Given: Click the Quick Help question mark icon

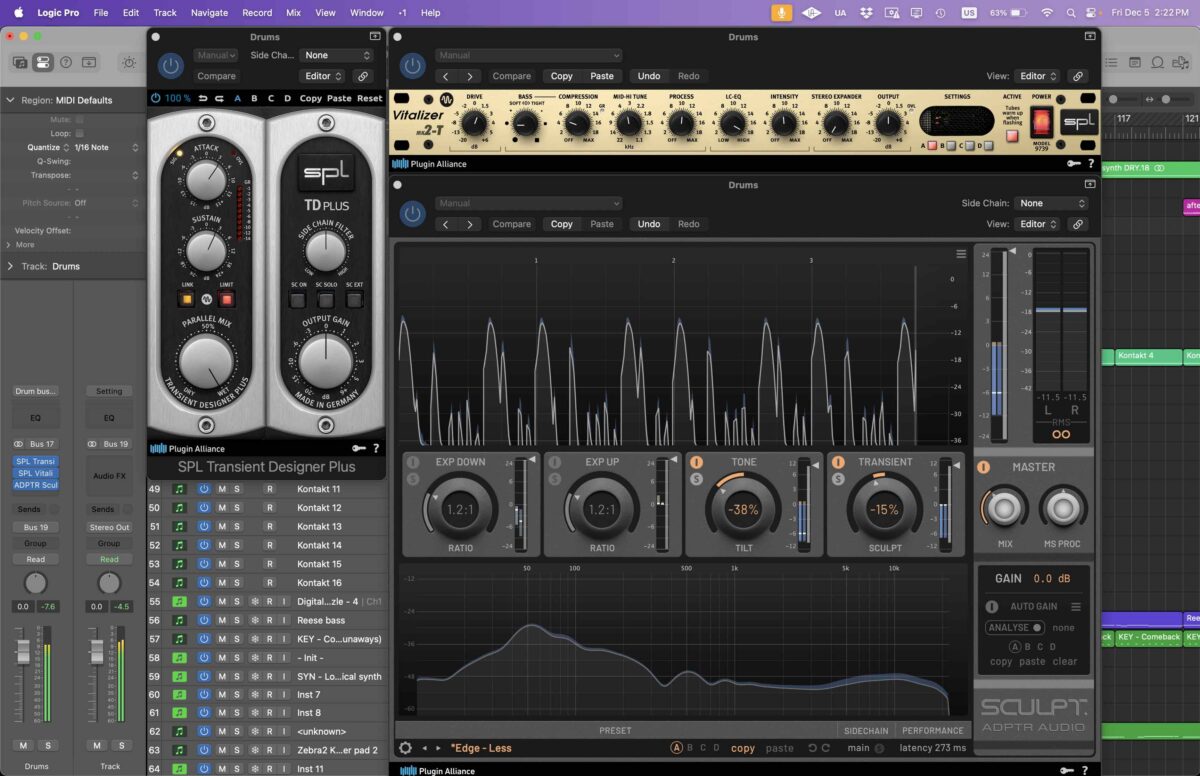Looking at the screenshot, I should (66, 62).
